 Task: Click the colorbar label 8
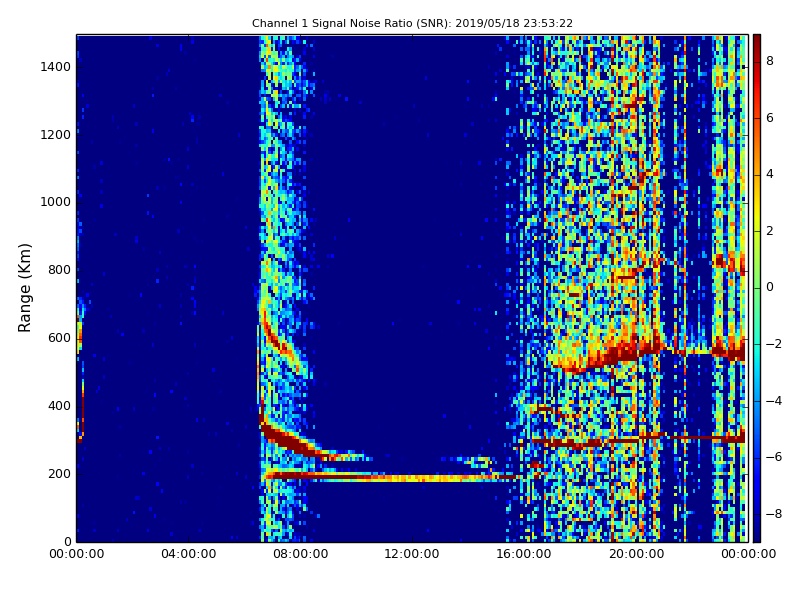click(x=770, y=61)
